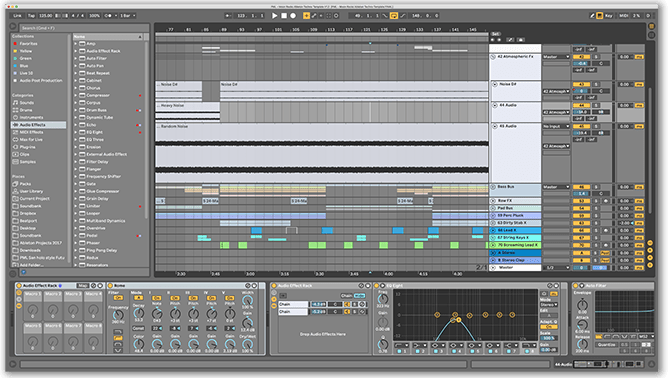Select the Favorites collection

(x=28, y=44)
